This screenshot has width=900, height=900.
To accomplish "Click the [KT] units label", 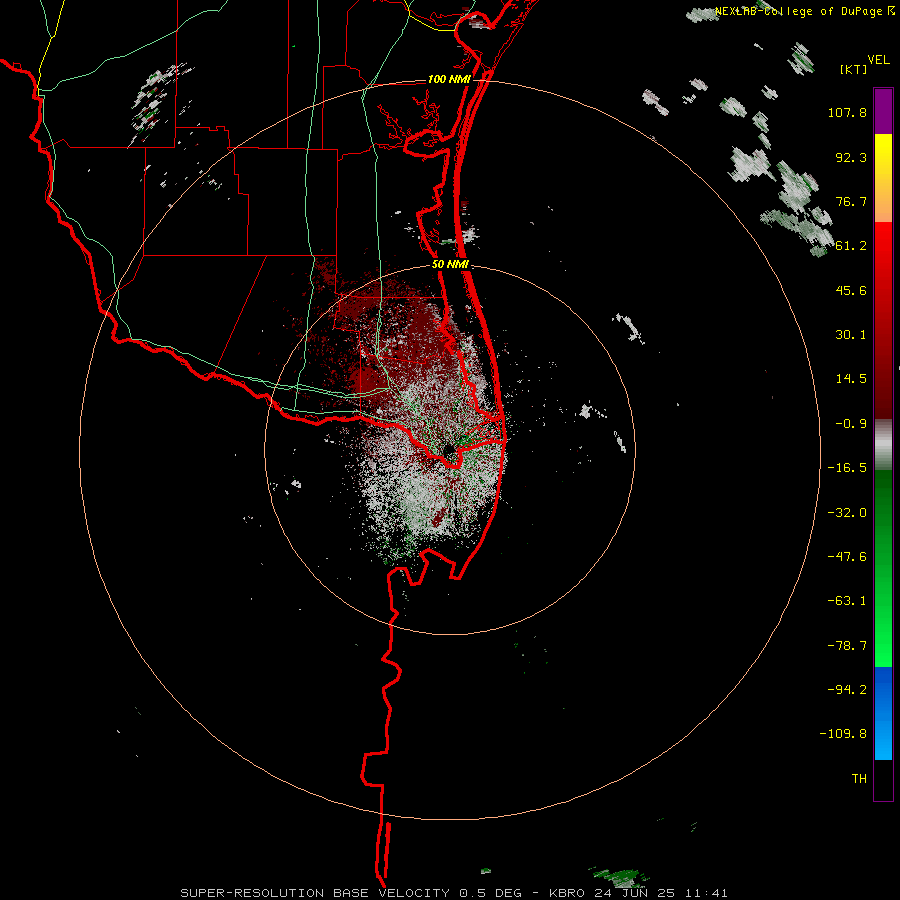I will pyautogui.click(x=853, y=69).
